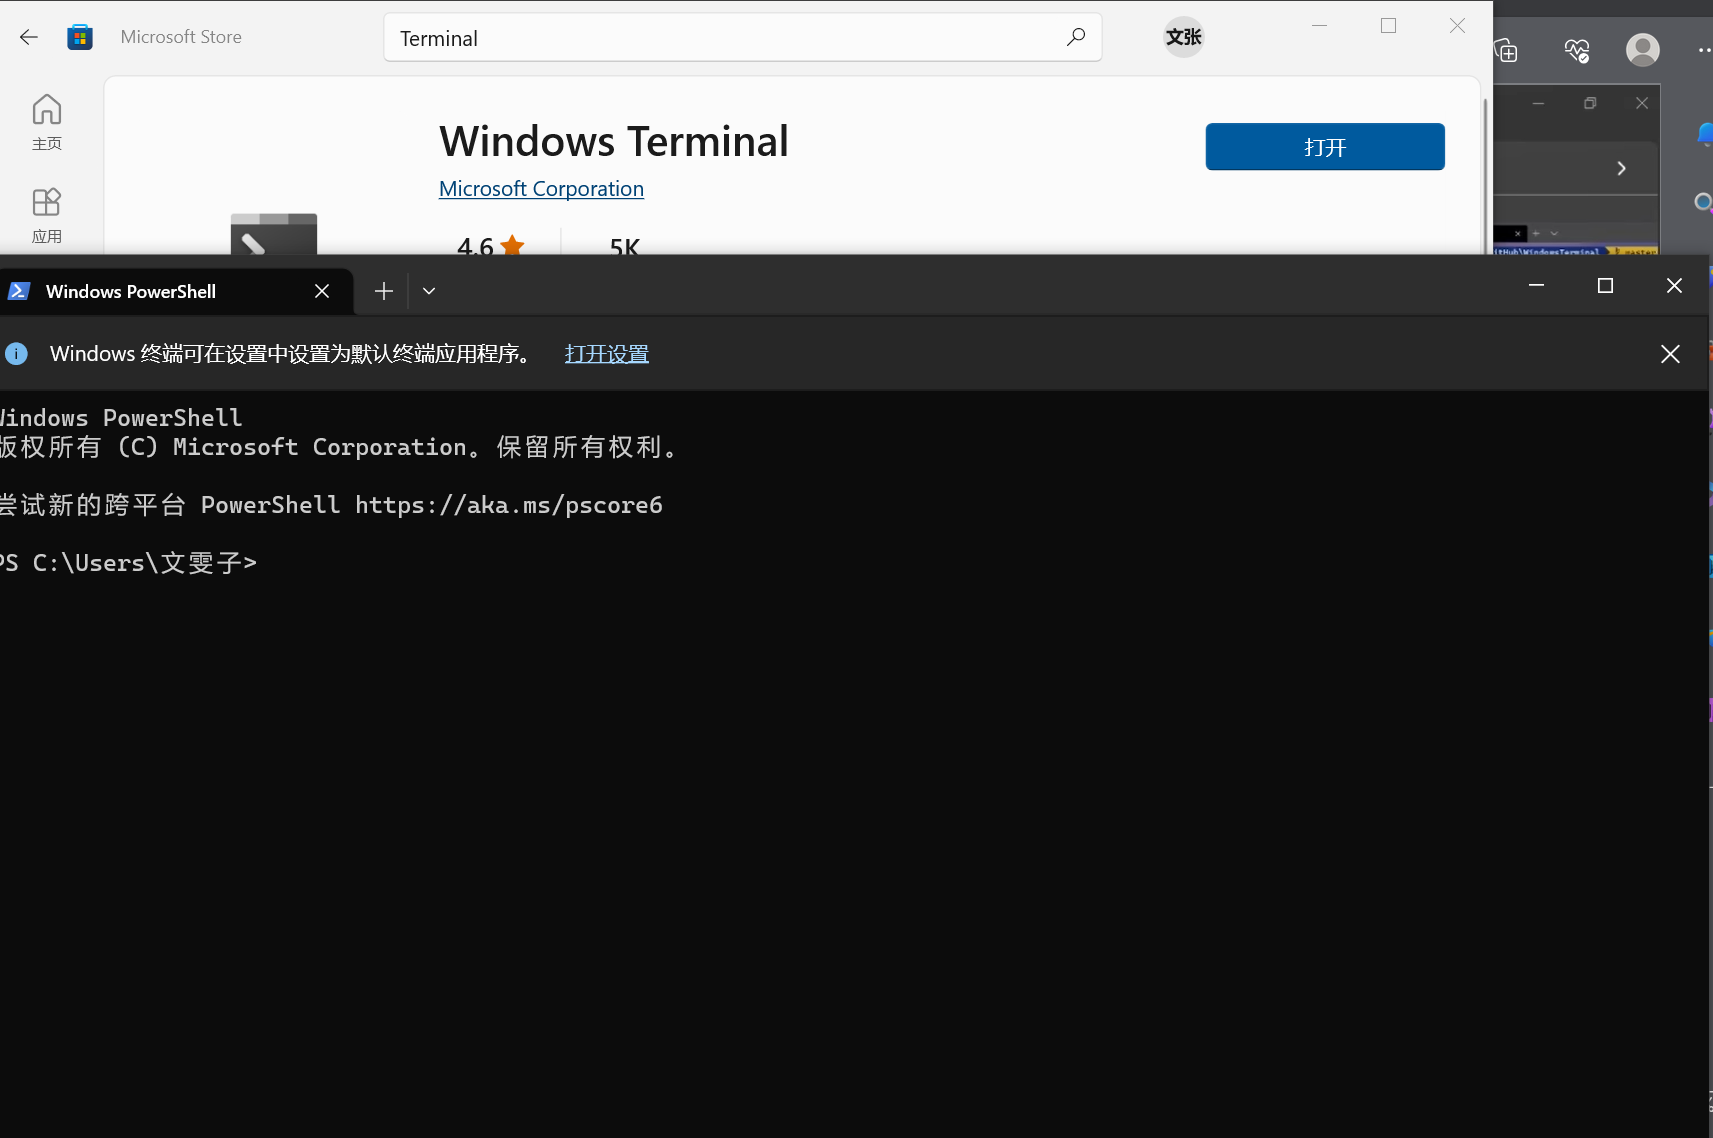
Task: Click the 打开设置 link in the infobar
Action: coord(607,354)
